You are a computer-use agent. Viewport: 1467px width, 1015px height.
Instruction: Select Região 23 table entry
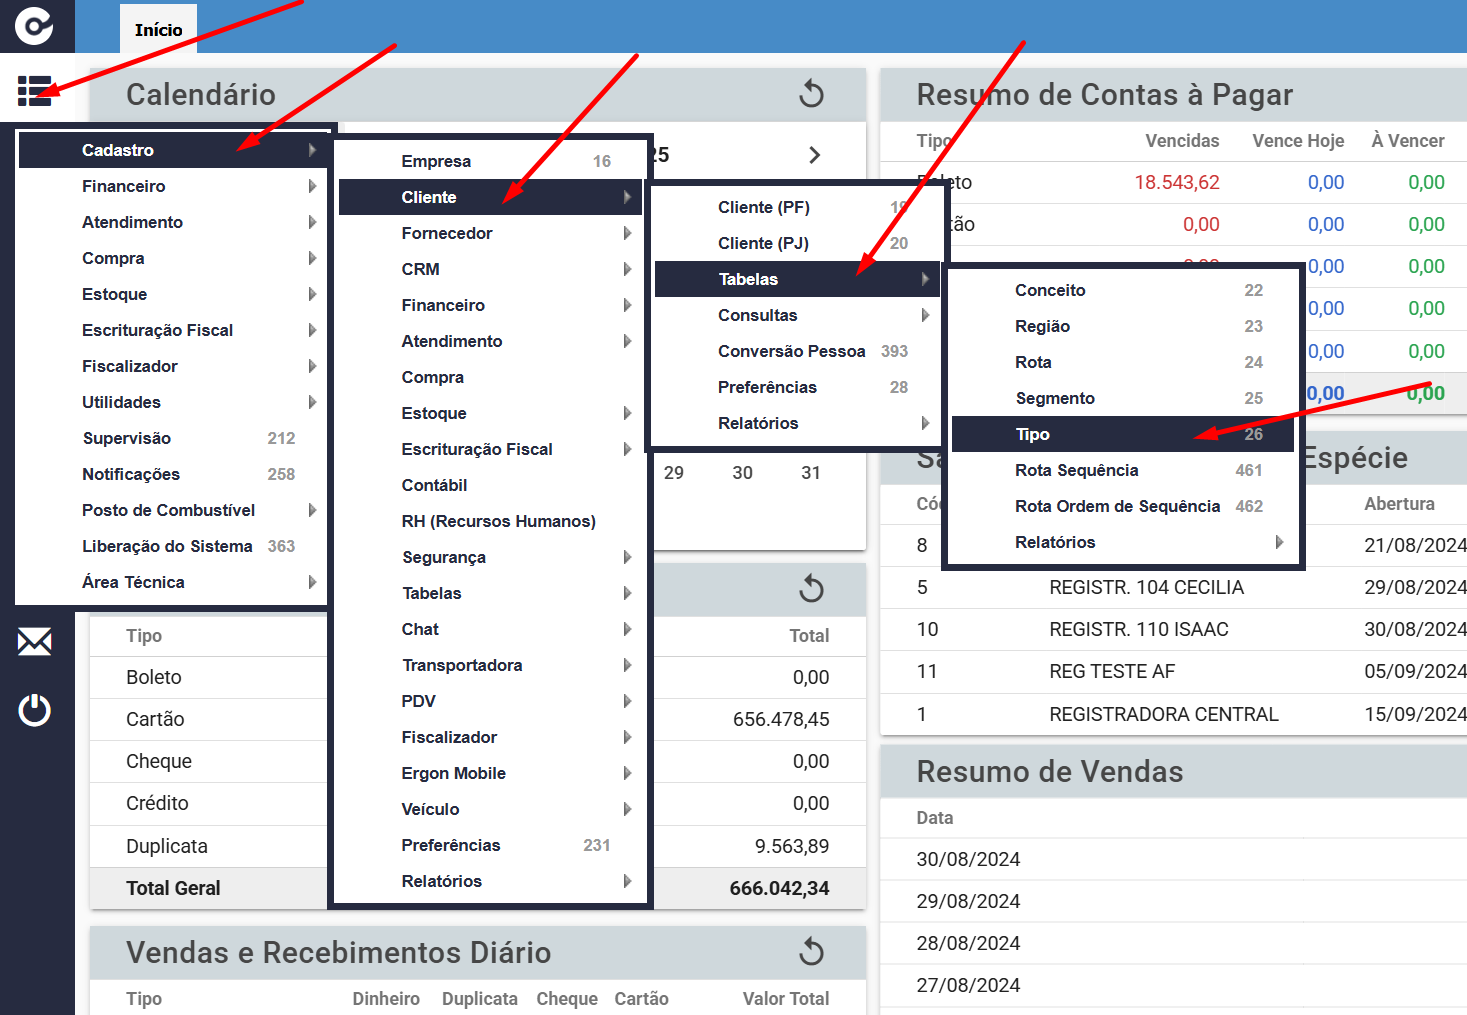[1123, 326]
